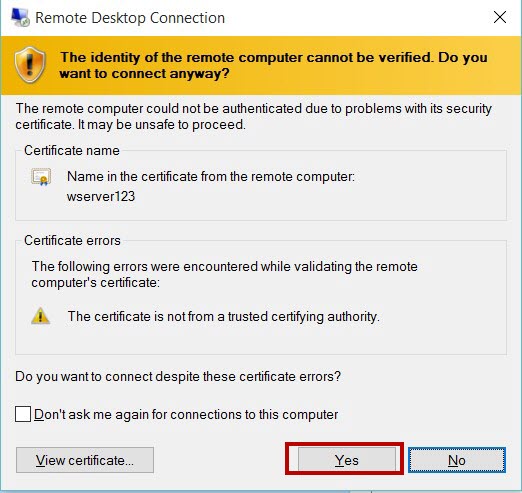Click the "Certificate name" group label
This screenshot has height=493, width=522.
[x=72, y=150]
